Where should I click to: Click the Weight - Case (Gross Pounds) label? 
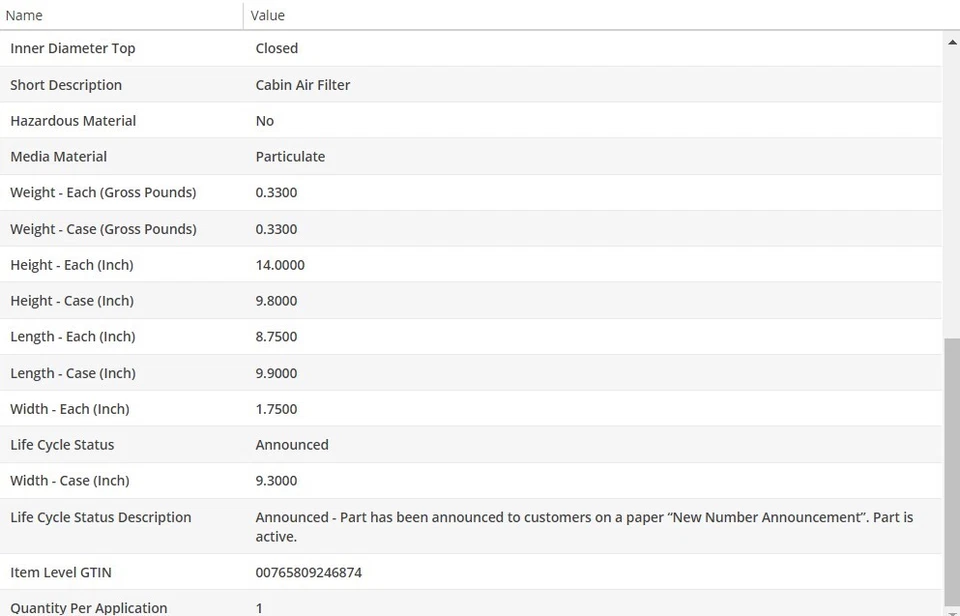103,229
